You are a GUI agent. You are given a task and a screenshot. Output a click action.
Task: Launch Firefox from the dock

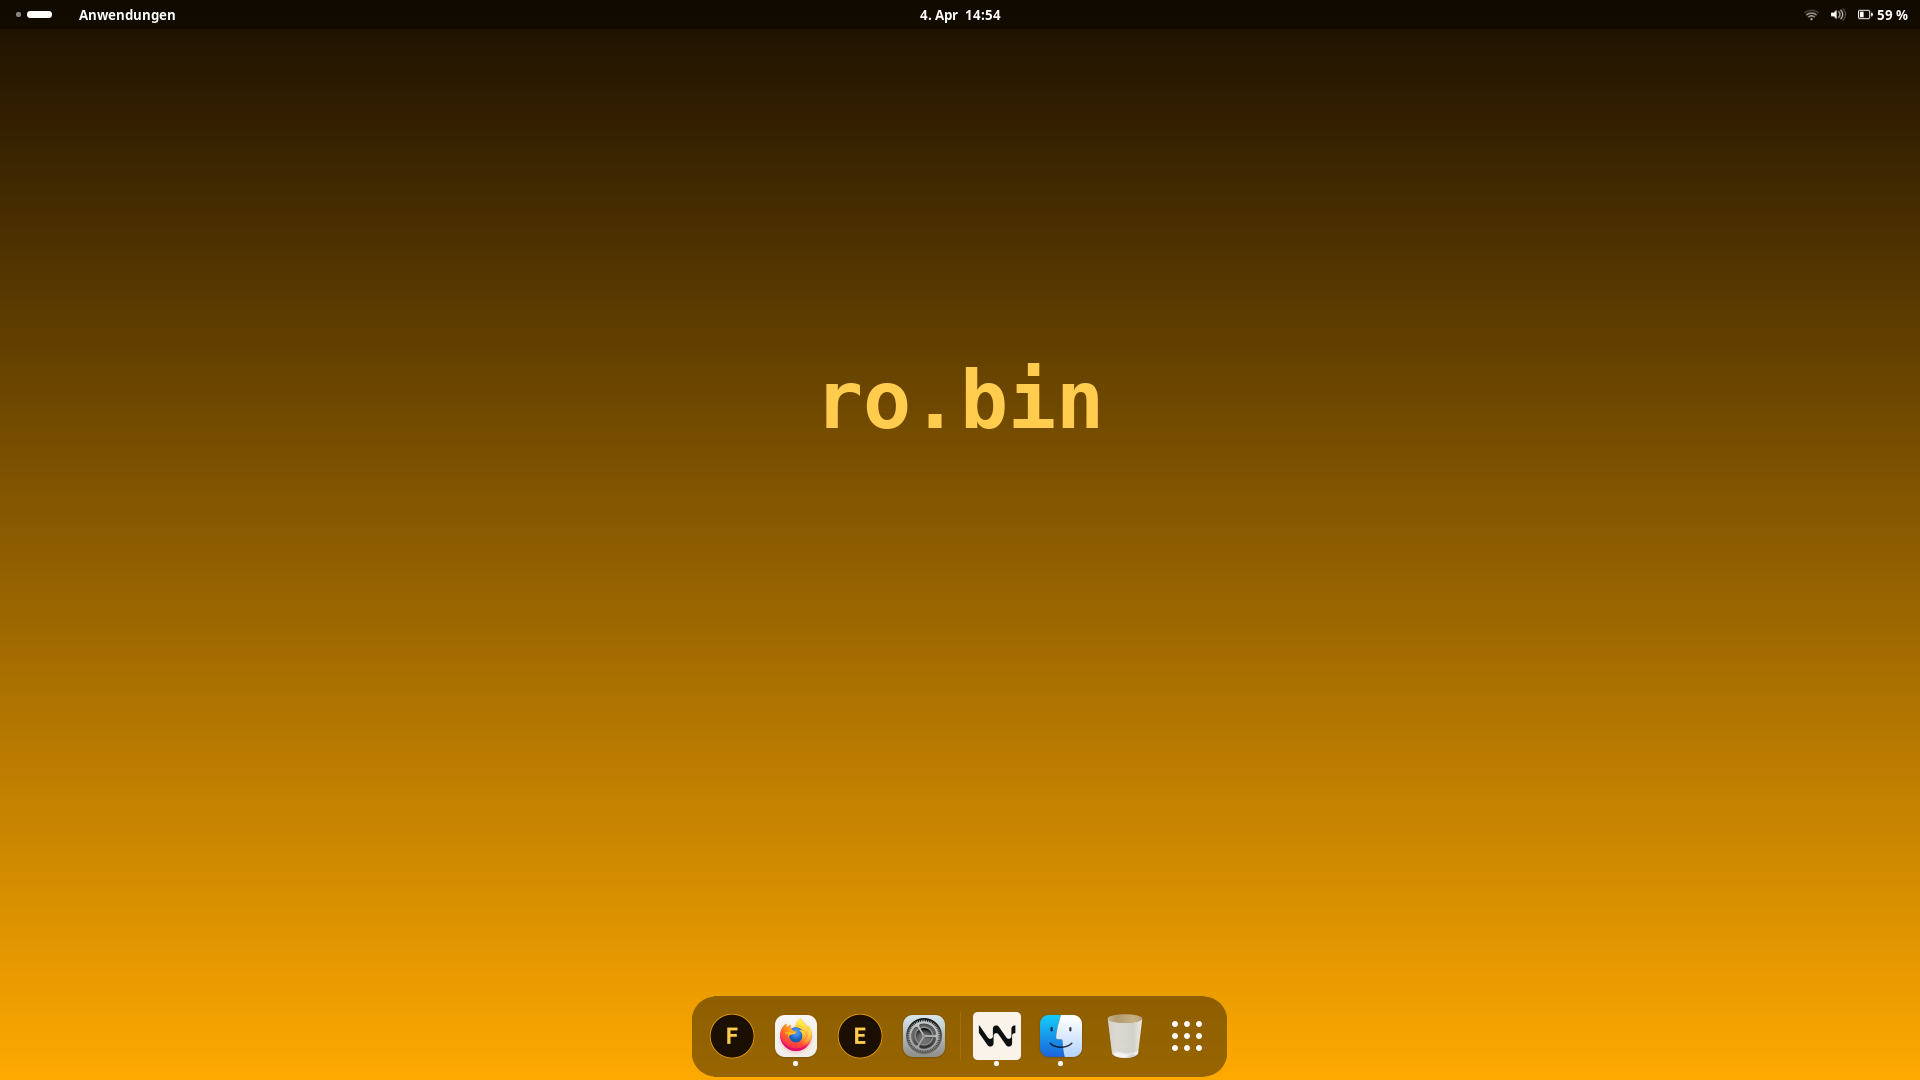click(795, 1036)
